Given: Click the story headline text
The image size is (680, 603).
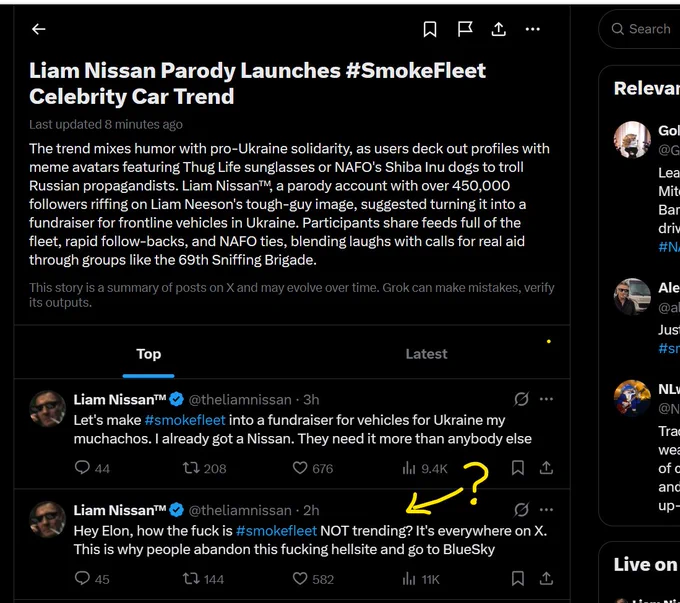Looking at the screenshot, I should coord(257,83).
